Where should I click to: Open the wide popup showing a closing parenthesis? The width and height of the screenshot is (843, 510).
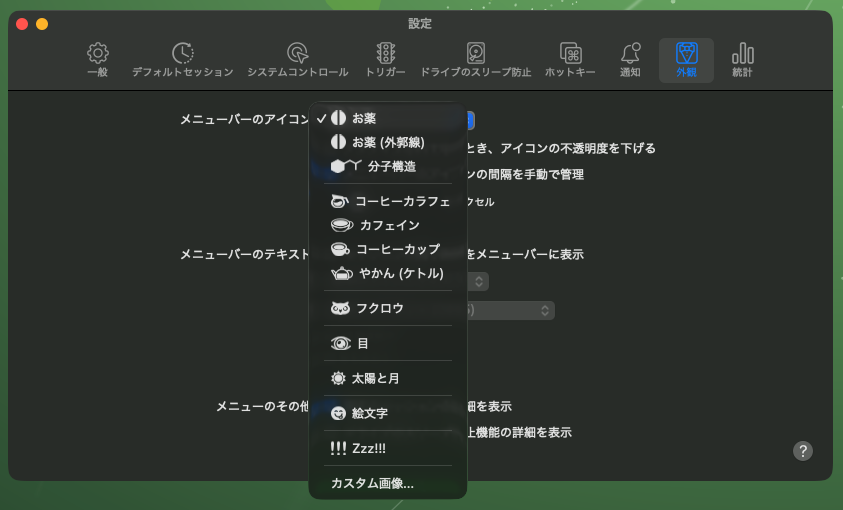510,311
